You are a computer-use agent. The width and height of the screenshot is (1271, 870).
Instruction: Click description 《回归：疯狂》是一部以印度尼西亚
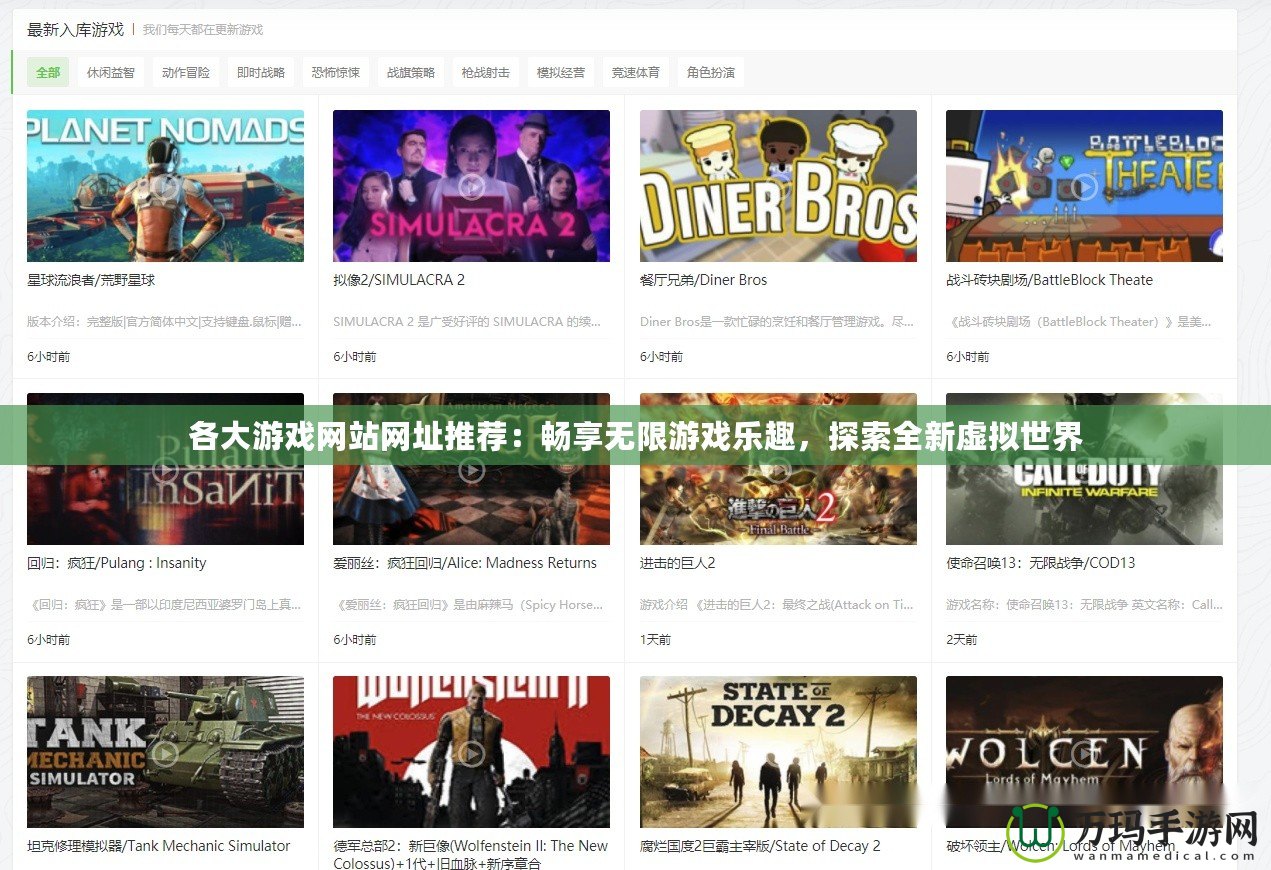(164, 605)
